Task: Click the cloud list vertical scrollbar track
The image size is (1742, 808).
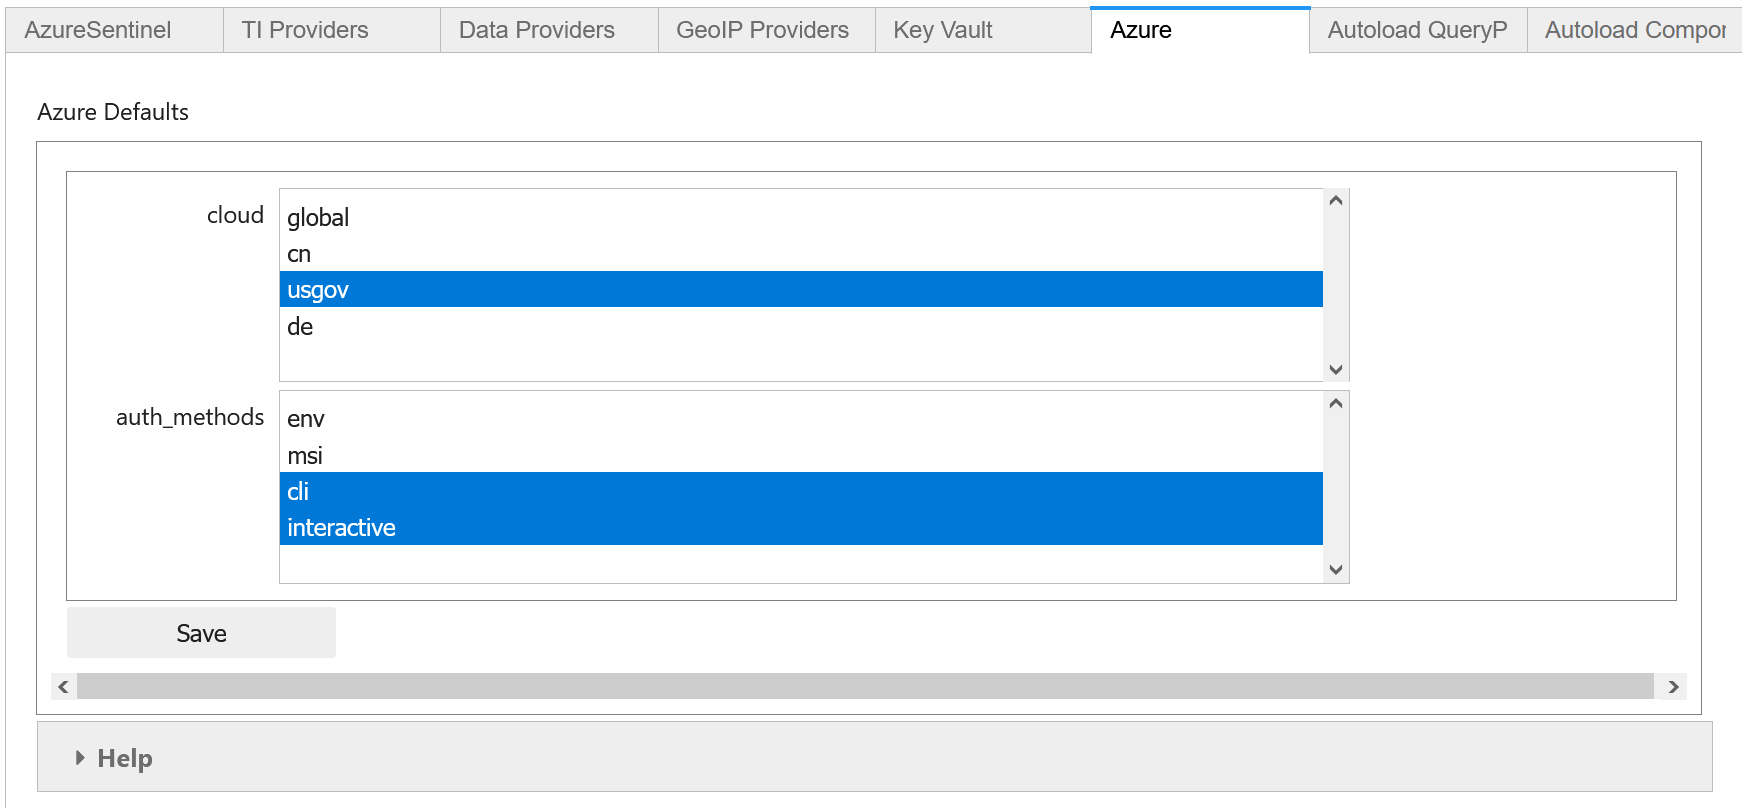Action: (1336, 285)
